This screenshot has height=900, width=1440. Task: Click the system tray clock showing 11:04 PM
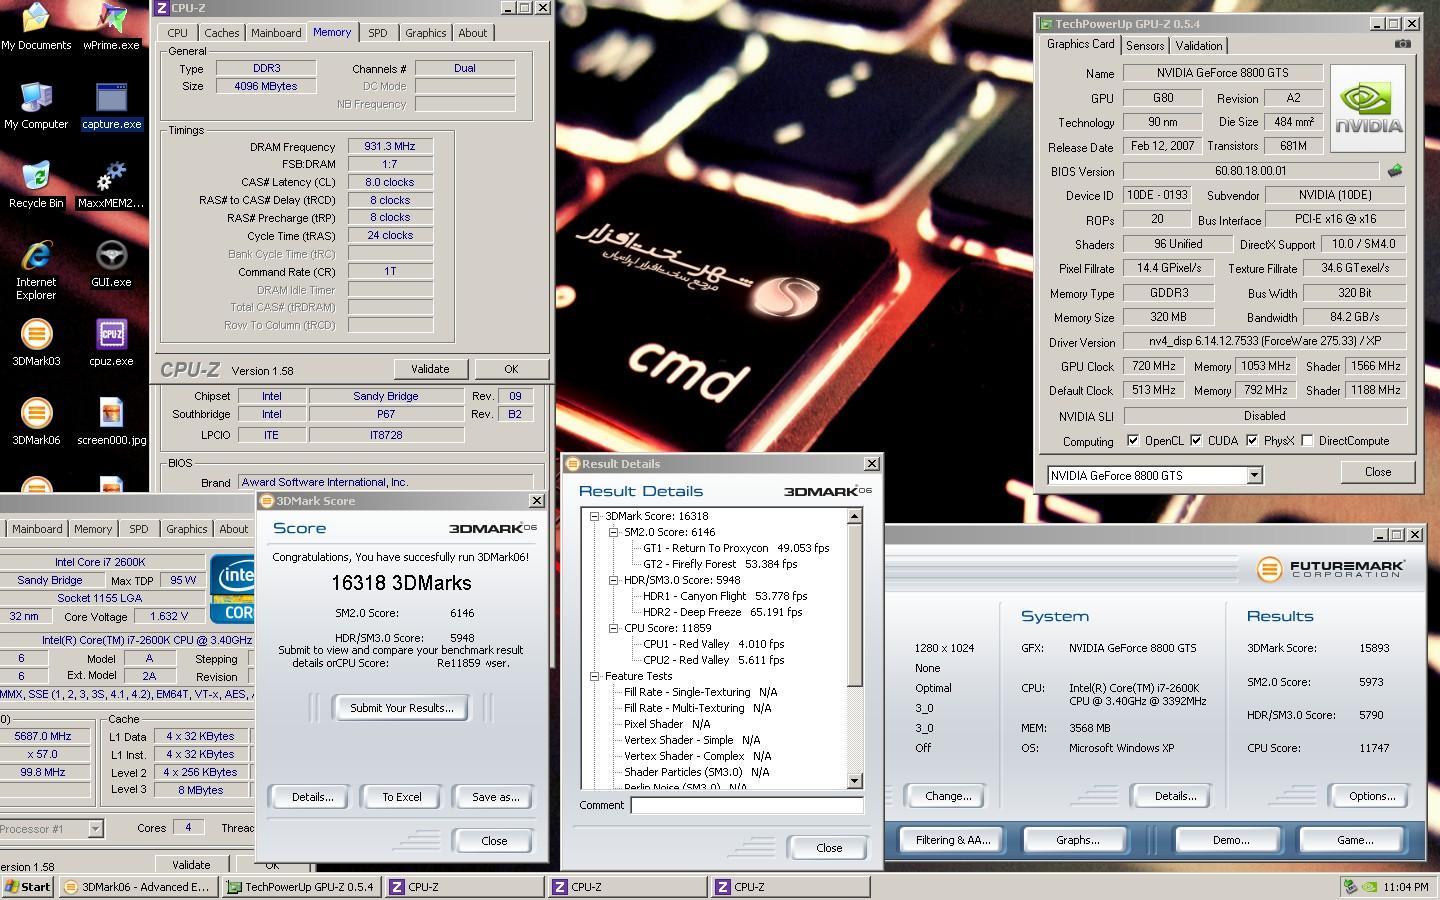click(x=1406, y=887)
